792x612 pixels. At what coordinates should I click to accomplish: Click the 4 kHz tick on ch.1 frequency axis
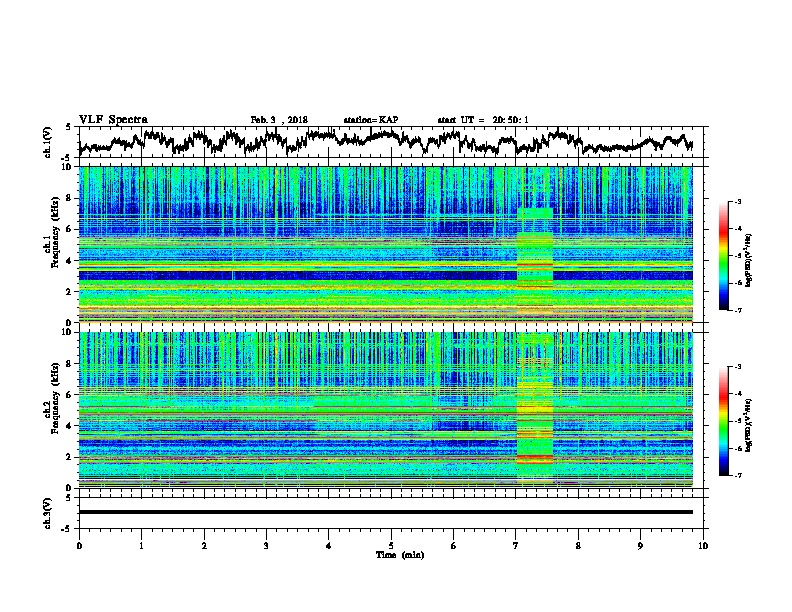pyautogui.click(x=71, y=261)
